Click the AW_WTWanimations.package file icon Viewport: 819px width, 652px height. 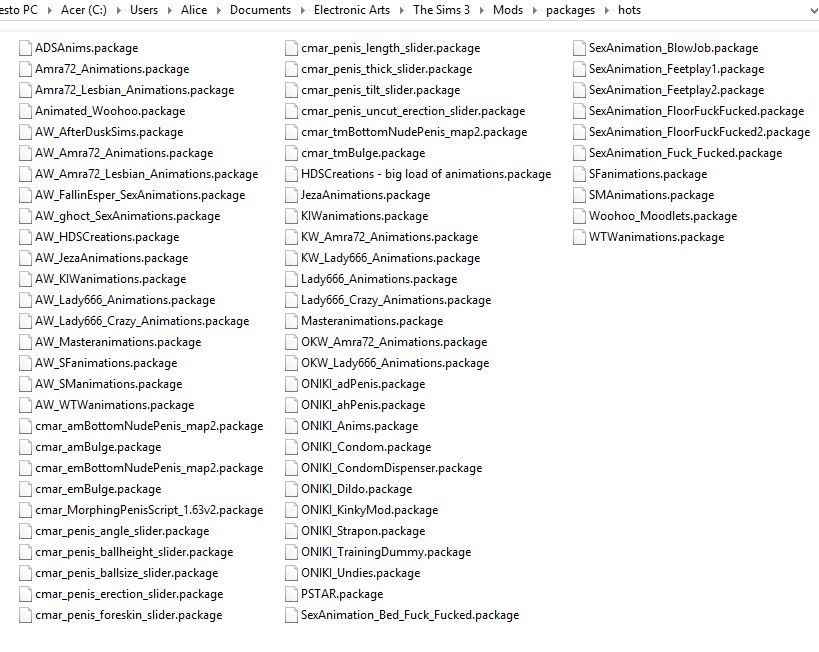(x=25, y=405)
